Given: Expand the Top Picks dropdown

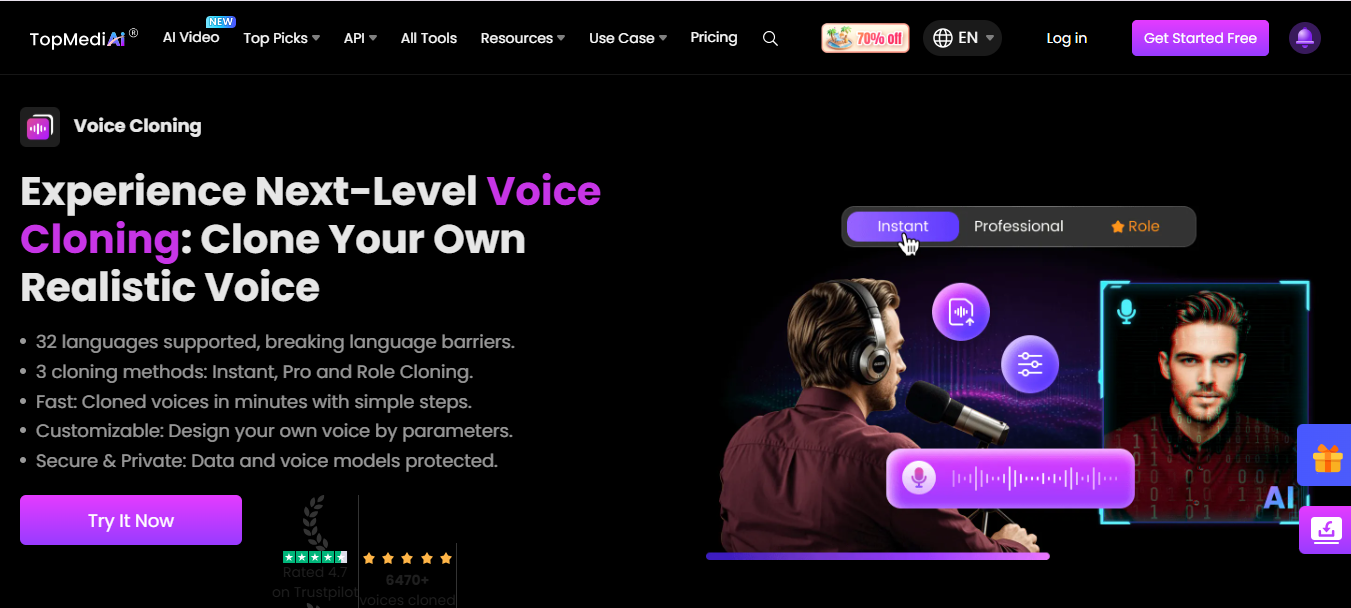Looking at the screenshot, I should [x=282, y=38].
